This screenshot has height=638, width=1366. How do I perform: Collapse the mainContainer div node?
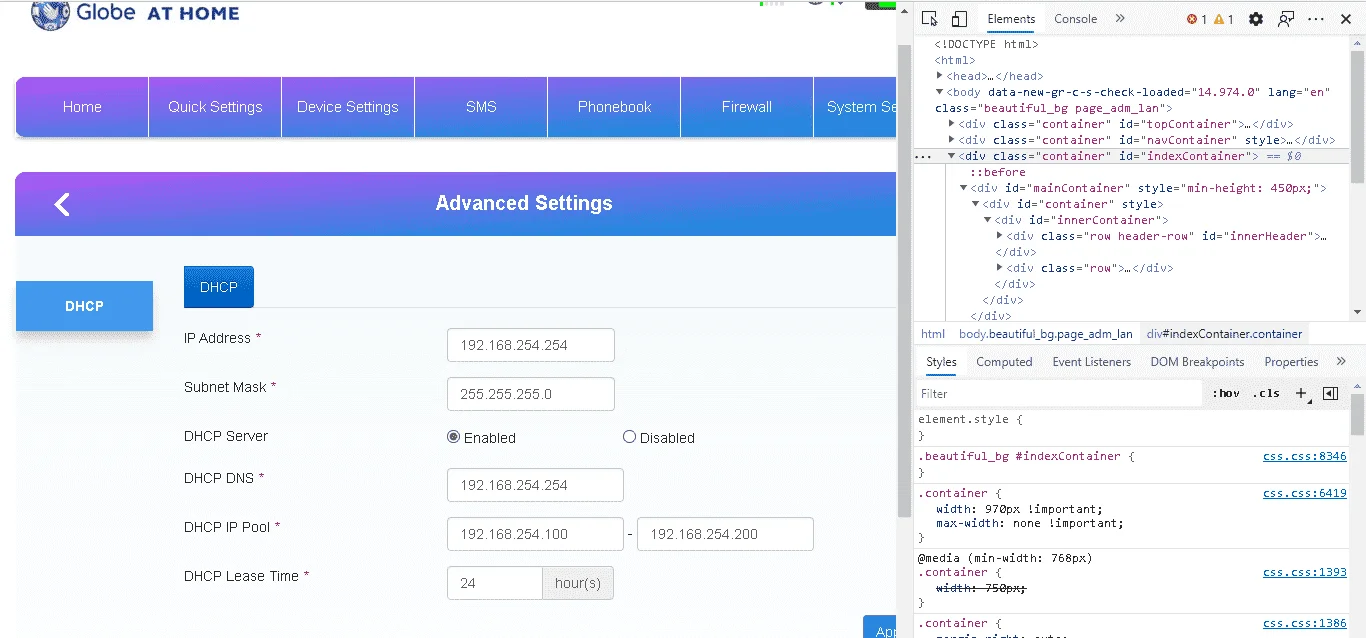pos(963,188)
